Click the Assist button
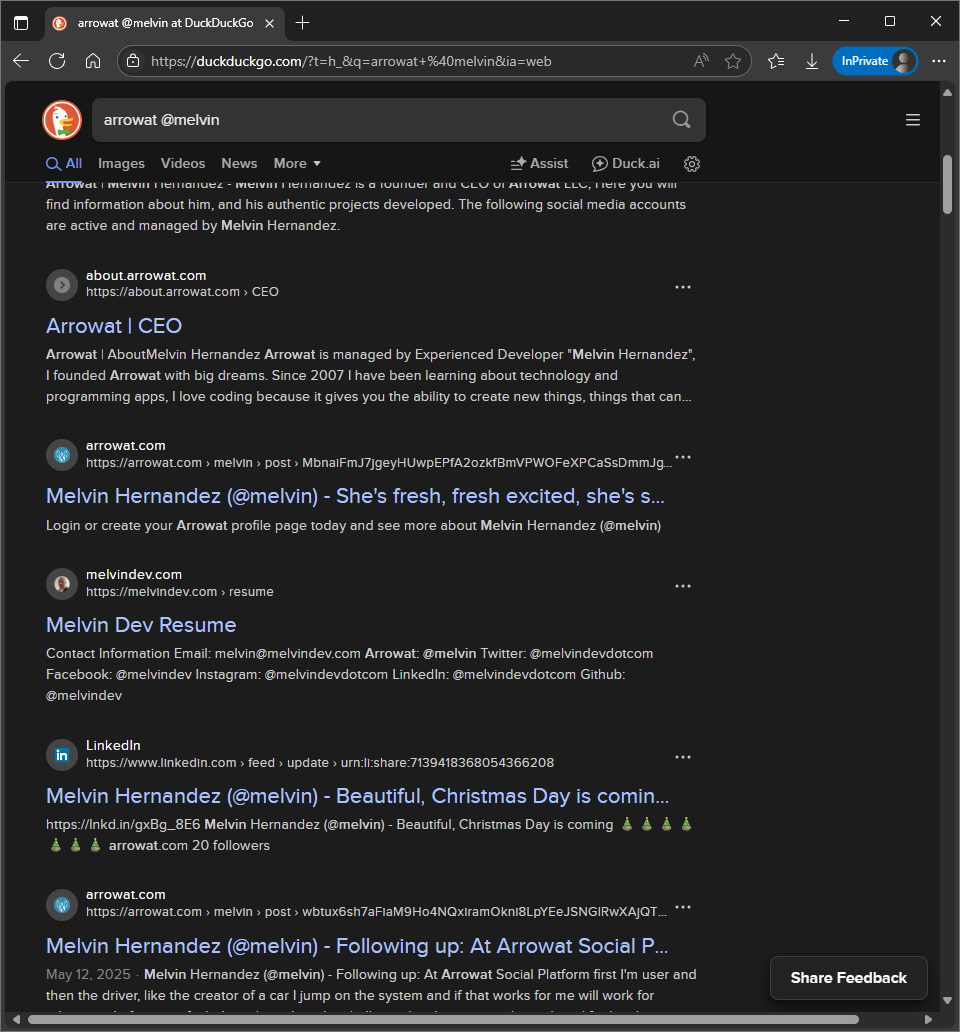960x1032 pixels. click(x=540, y=164)
